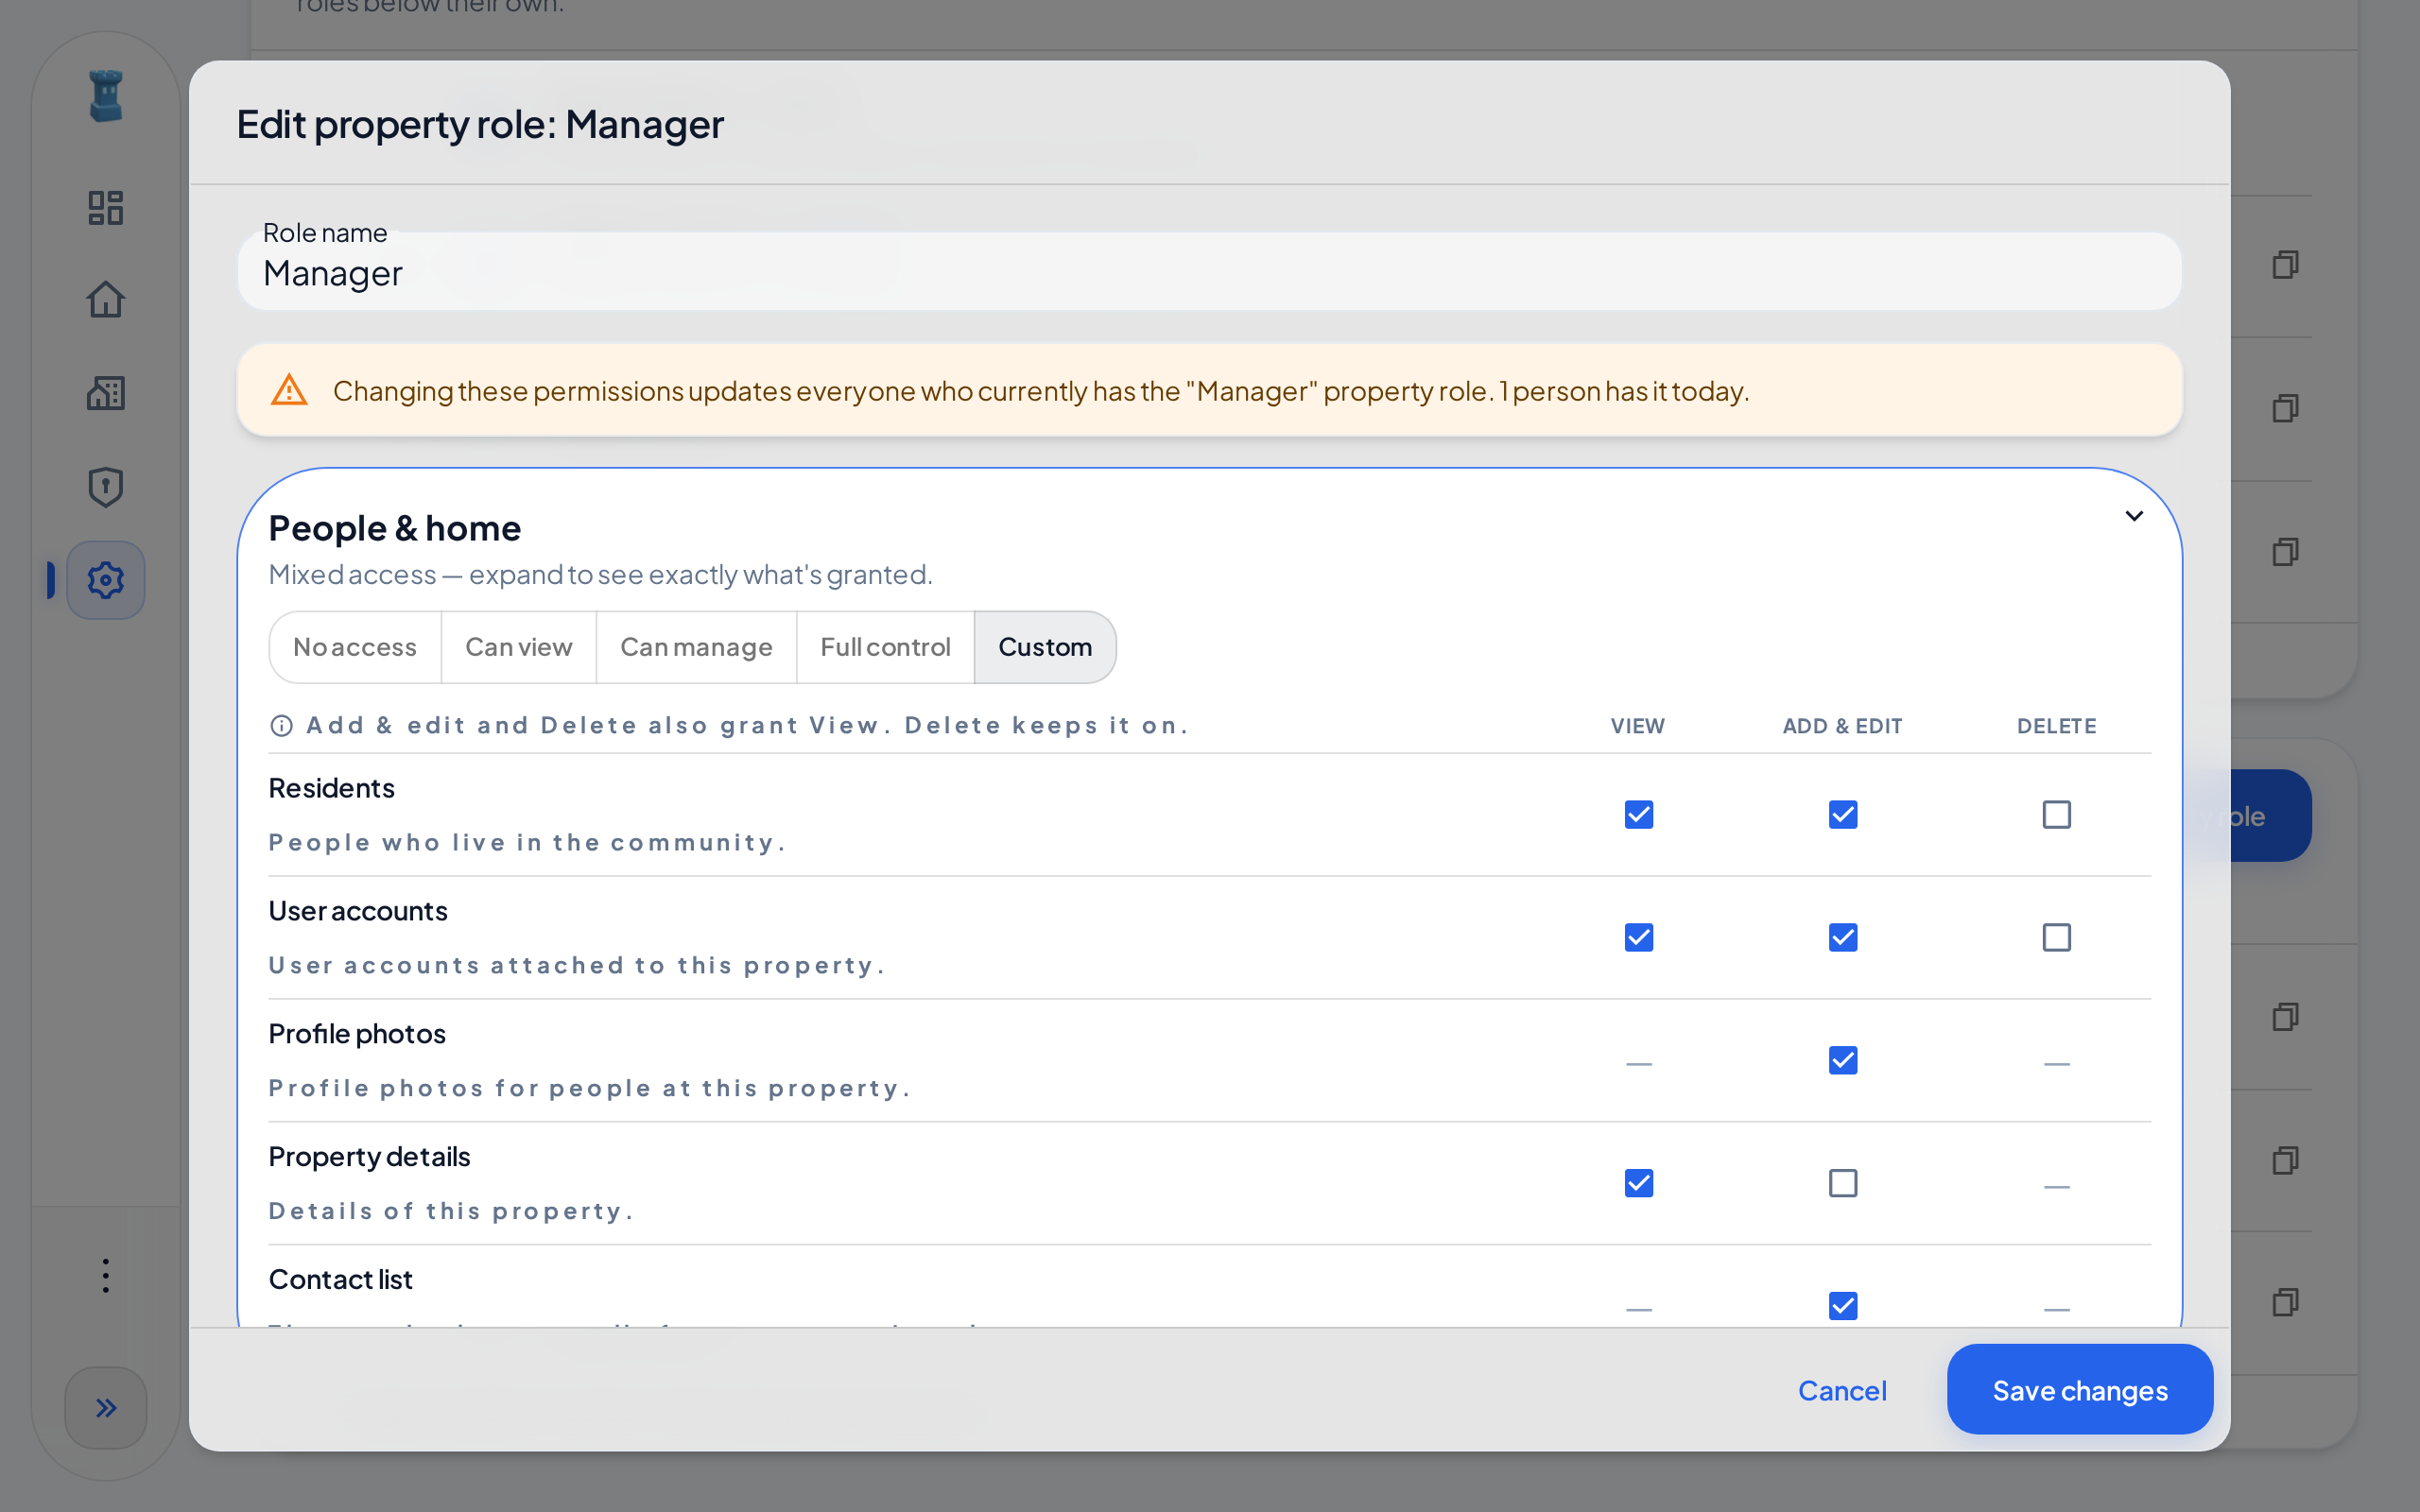Select the Custom preset
The height and width of the screenshot is (1512, 2420).
click(1045, 647)
